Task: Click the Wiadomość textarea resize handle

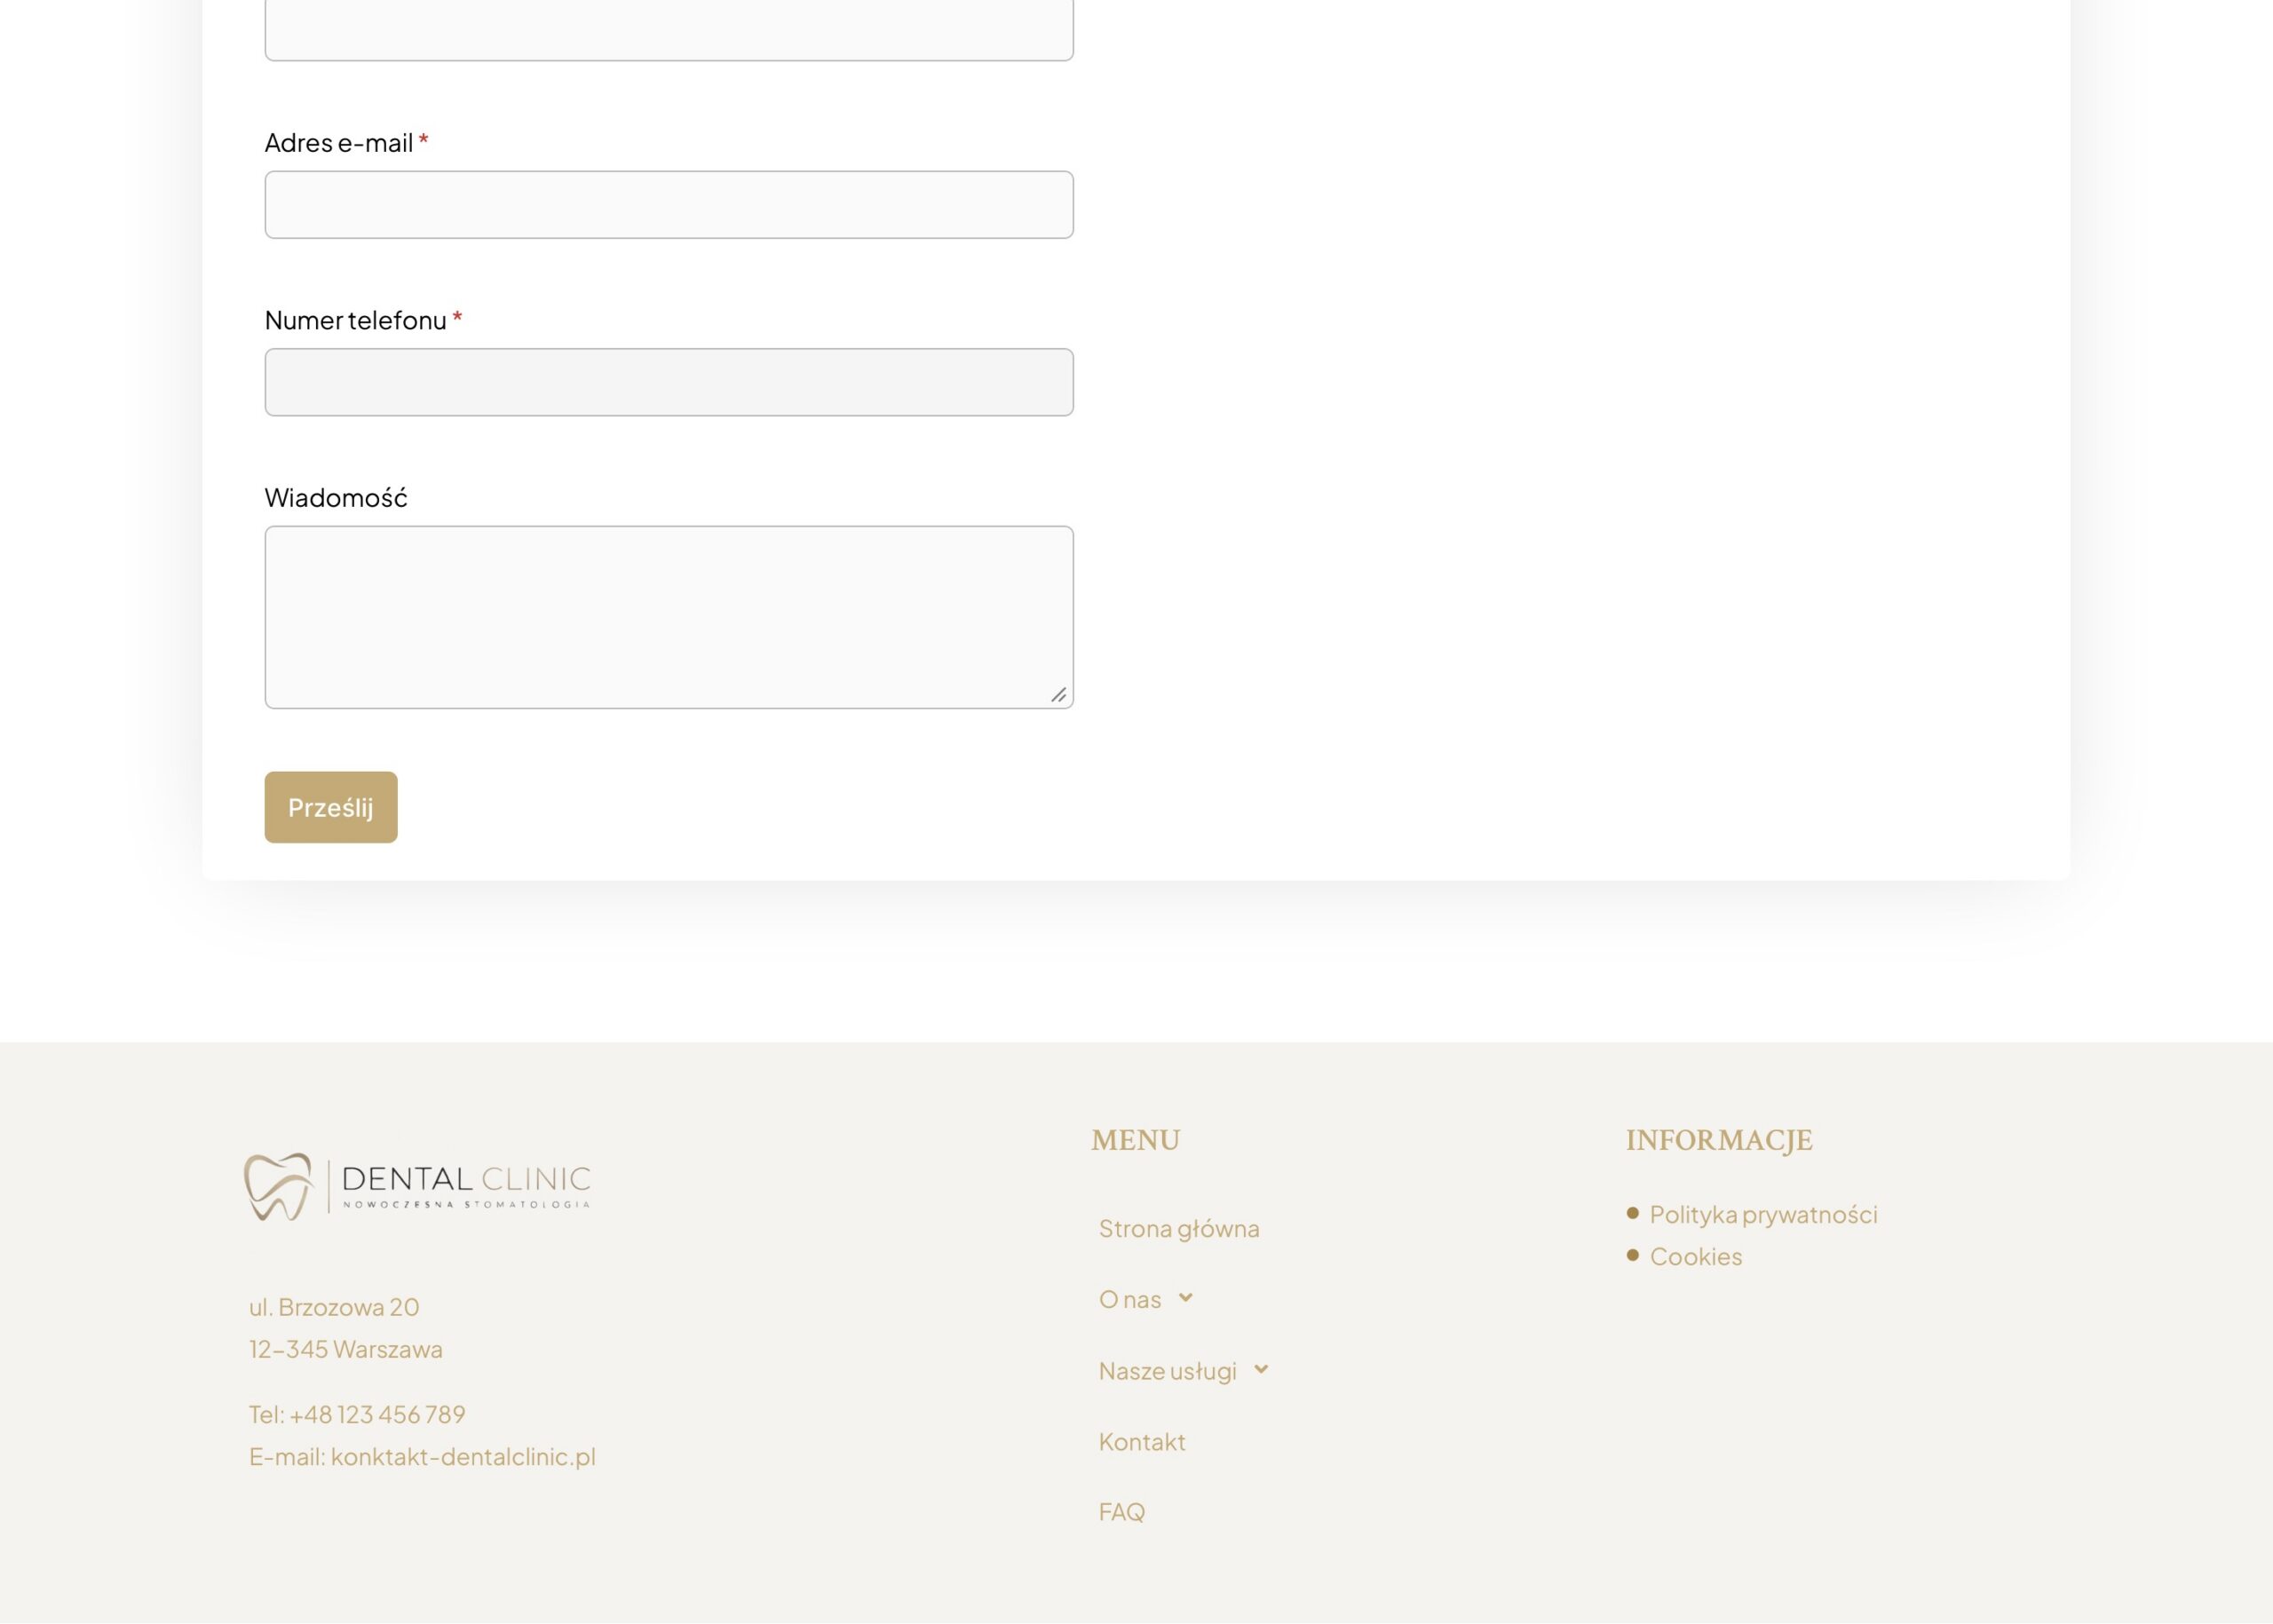Action: tap(1059, 694)
